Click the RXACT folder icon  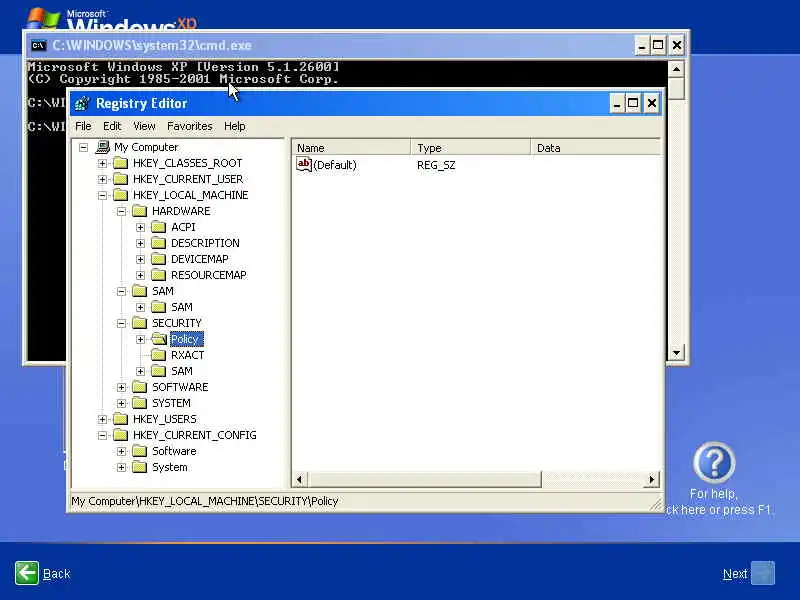pyautogui.click(x=159, y=355)
